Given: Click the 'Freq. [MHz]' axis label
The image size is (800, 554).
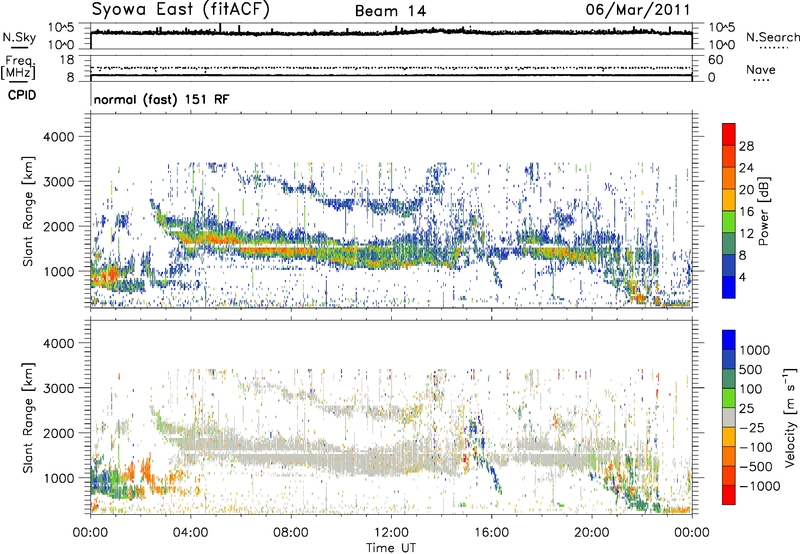Looking at the screenshot, I should click(x=18, y=68).
